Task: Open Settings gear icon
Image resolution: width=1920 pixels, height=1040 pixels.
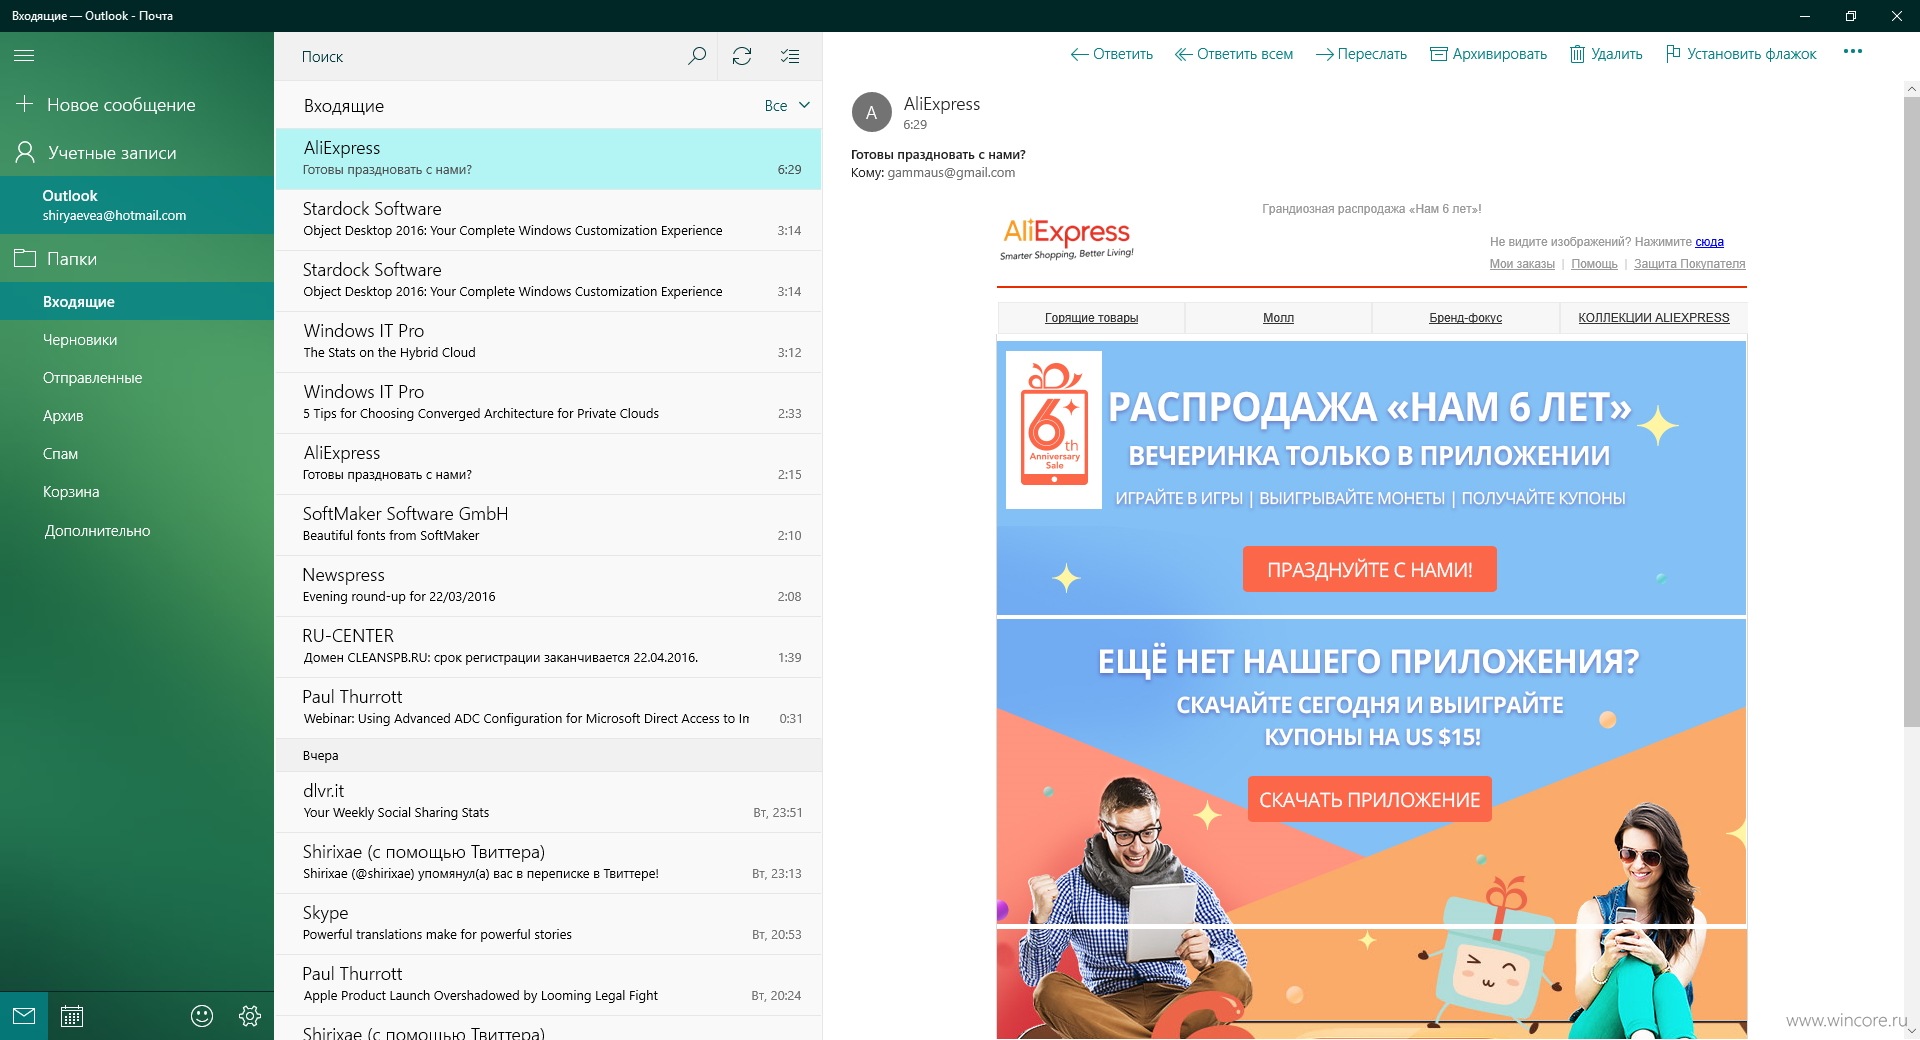Action: [250, 1016]
